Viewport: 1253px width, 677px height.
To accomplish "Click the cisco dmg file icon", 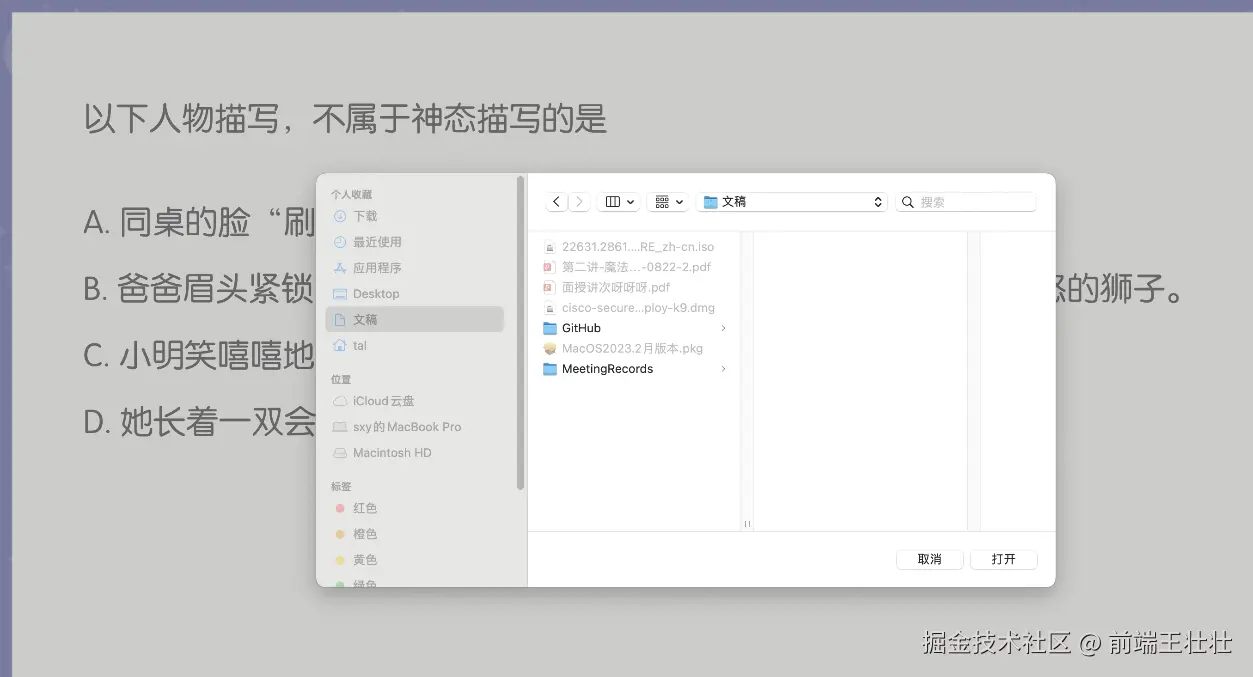I will (x=549, y=308).
